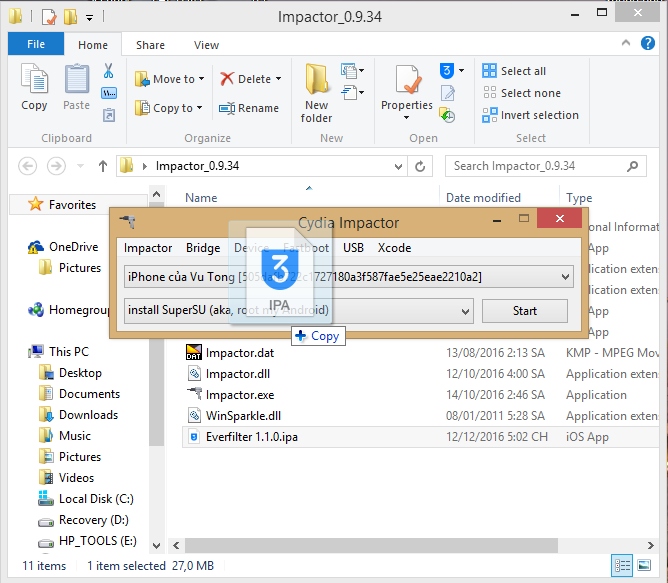This screenshot has height=583, width=668.
Task: Click Select all in ribbon
Action: [514, 71]
